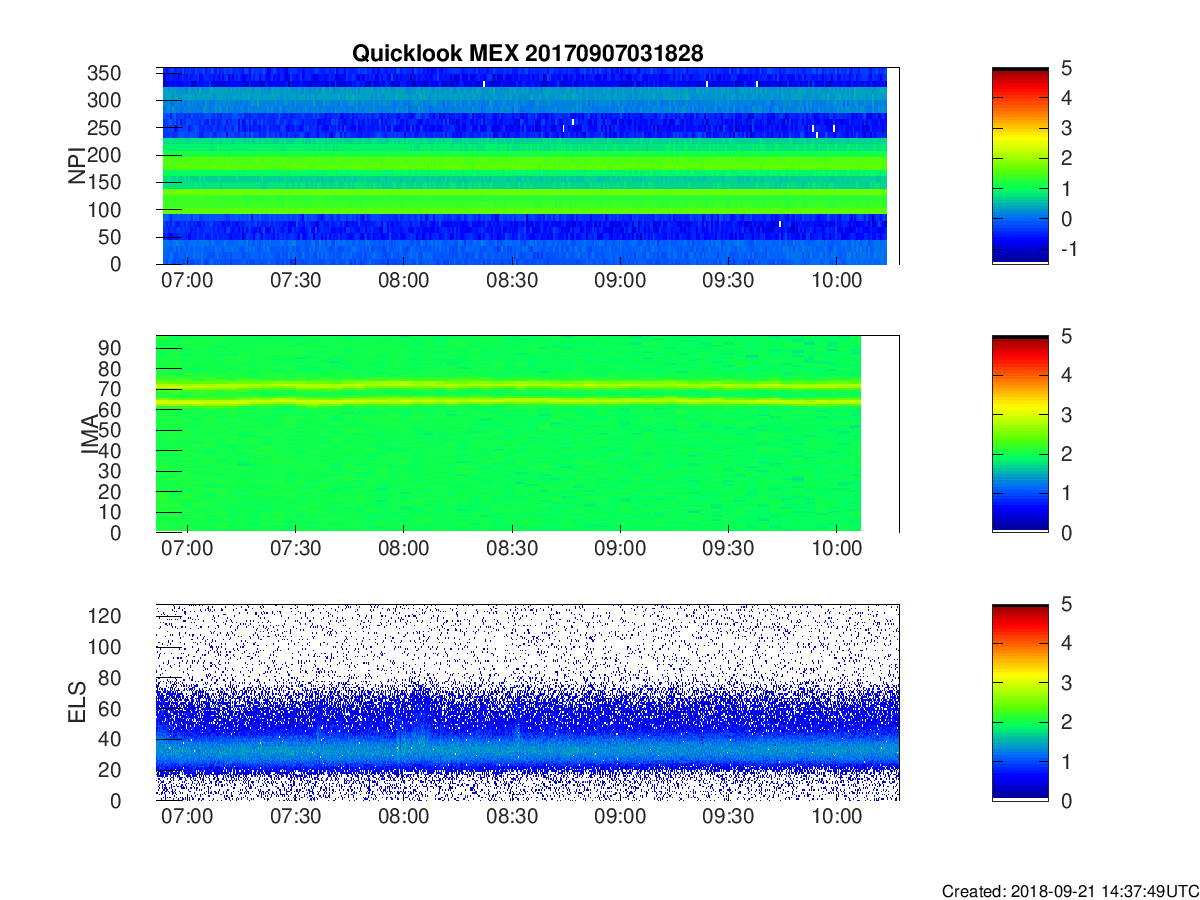Viewport: 1200px width, 900px height.
Task: Click the 07:30 label under ELS plot
Action: [295, 817]
